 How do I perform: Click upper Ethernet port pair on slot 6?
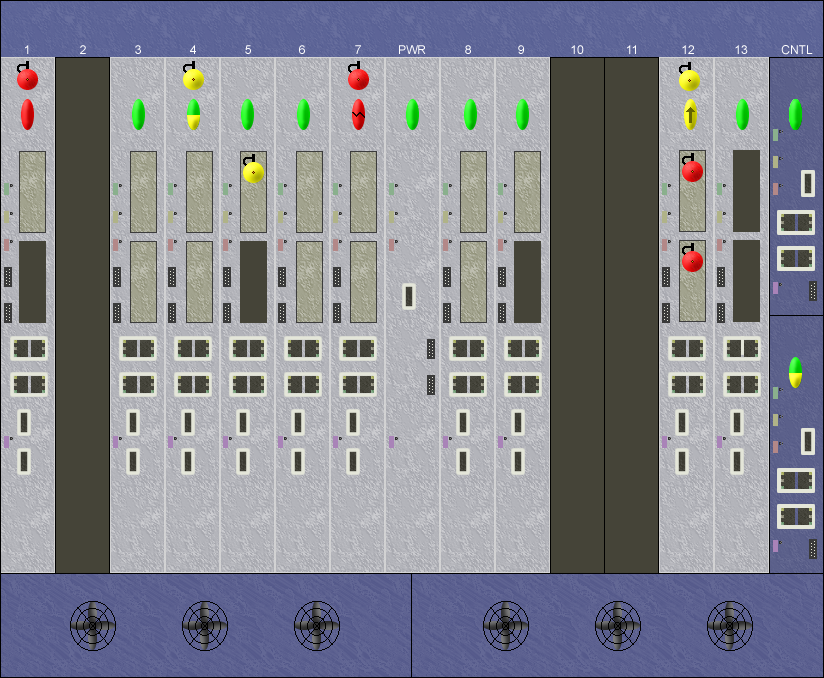coord(303,348)
